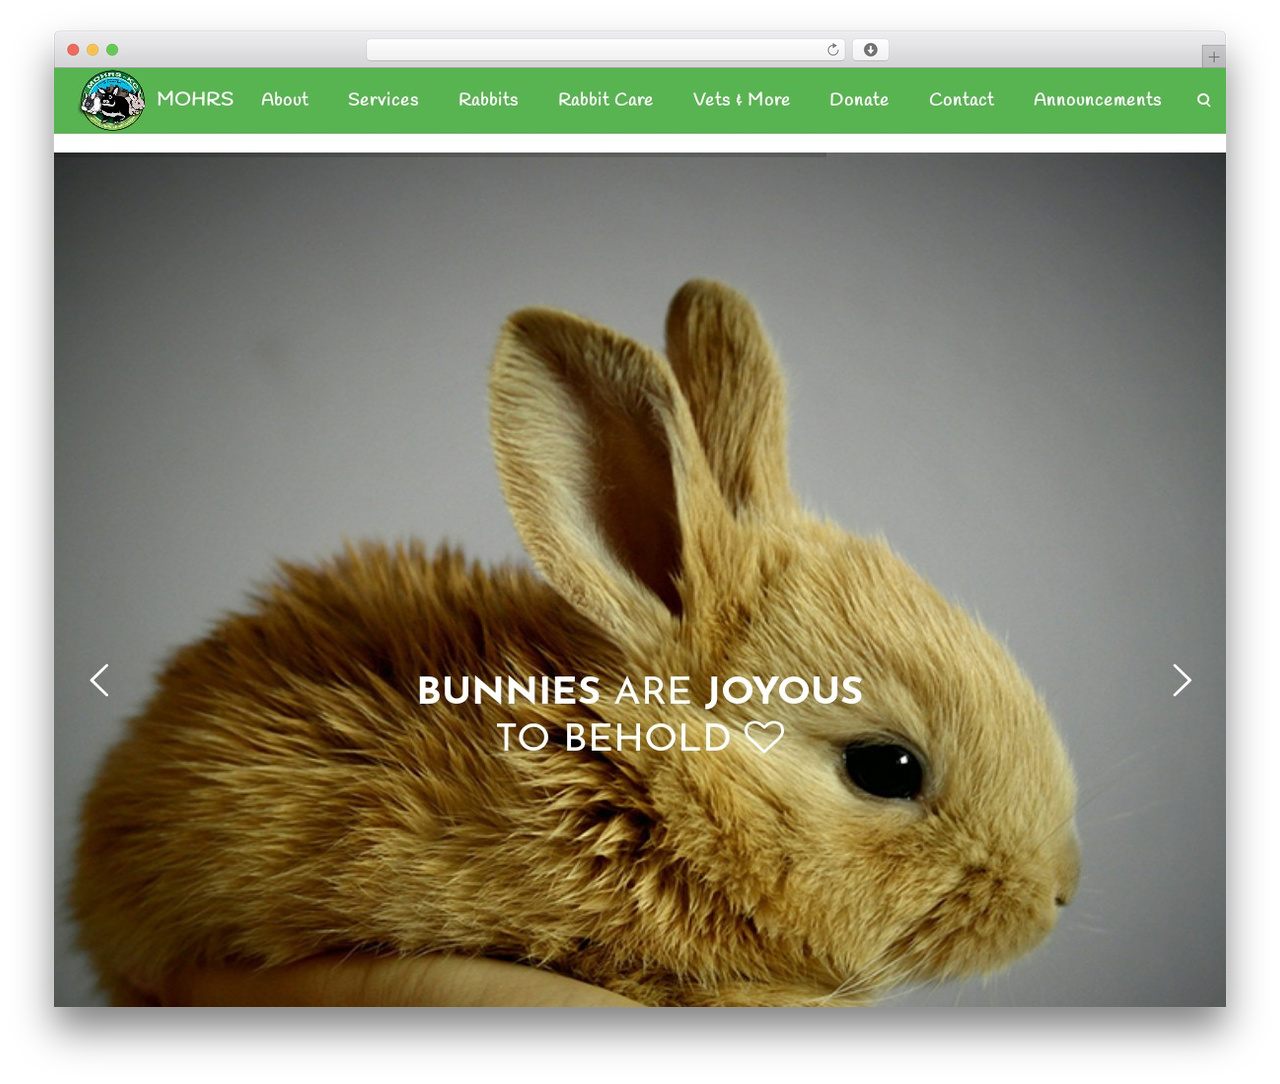Open a new browser tab with plus
Image resolution: width=1280 pixels, height=1084 pixels.
pyautogui.click(x=1213, y=57)
